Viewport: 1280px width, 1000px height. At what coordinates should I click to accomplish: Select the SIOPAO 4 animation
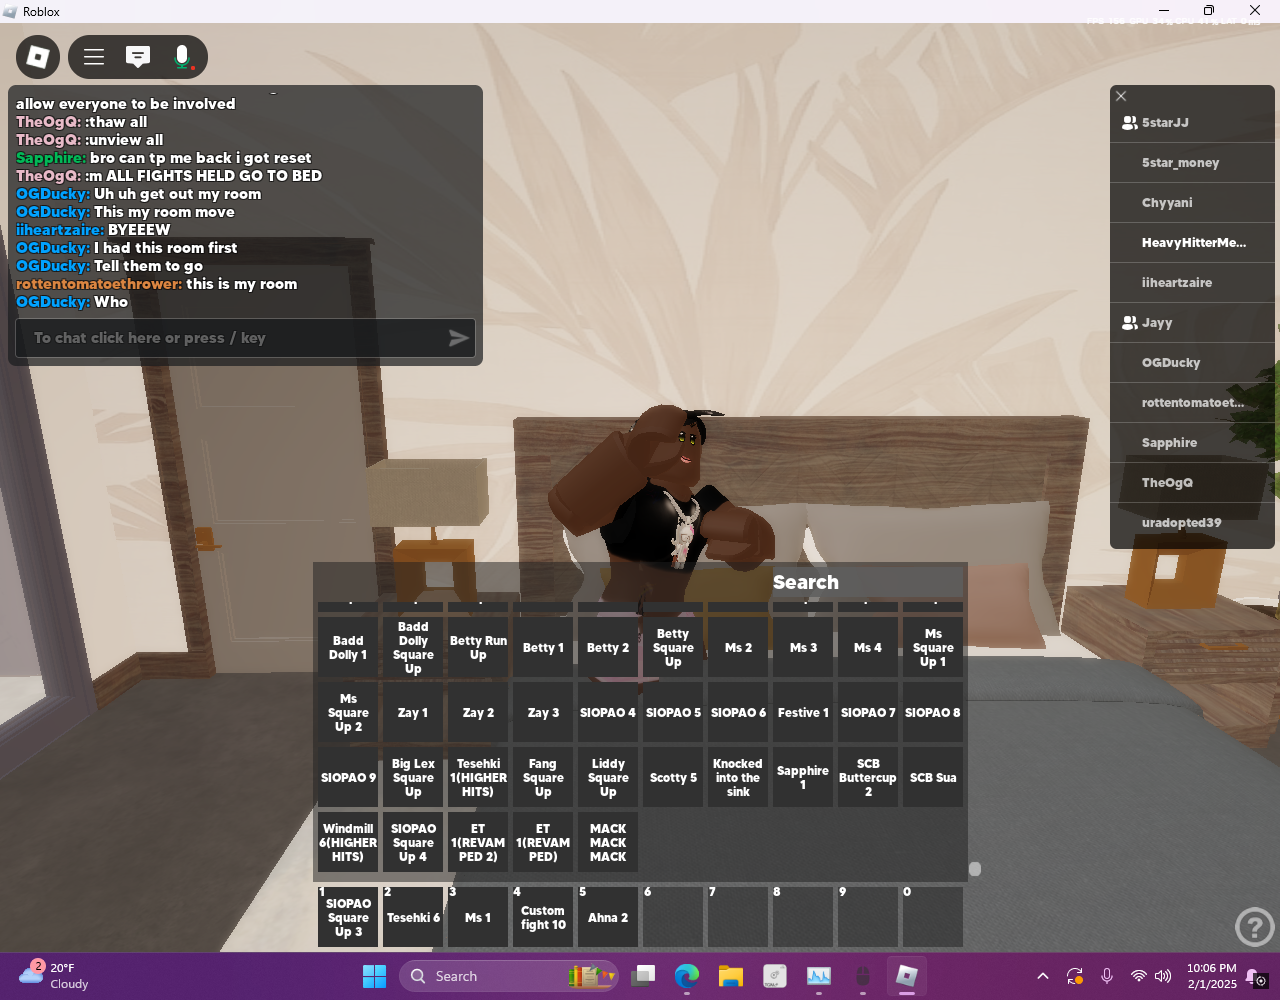608,713
